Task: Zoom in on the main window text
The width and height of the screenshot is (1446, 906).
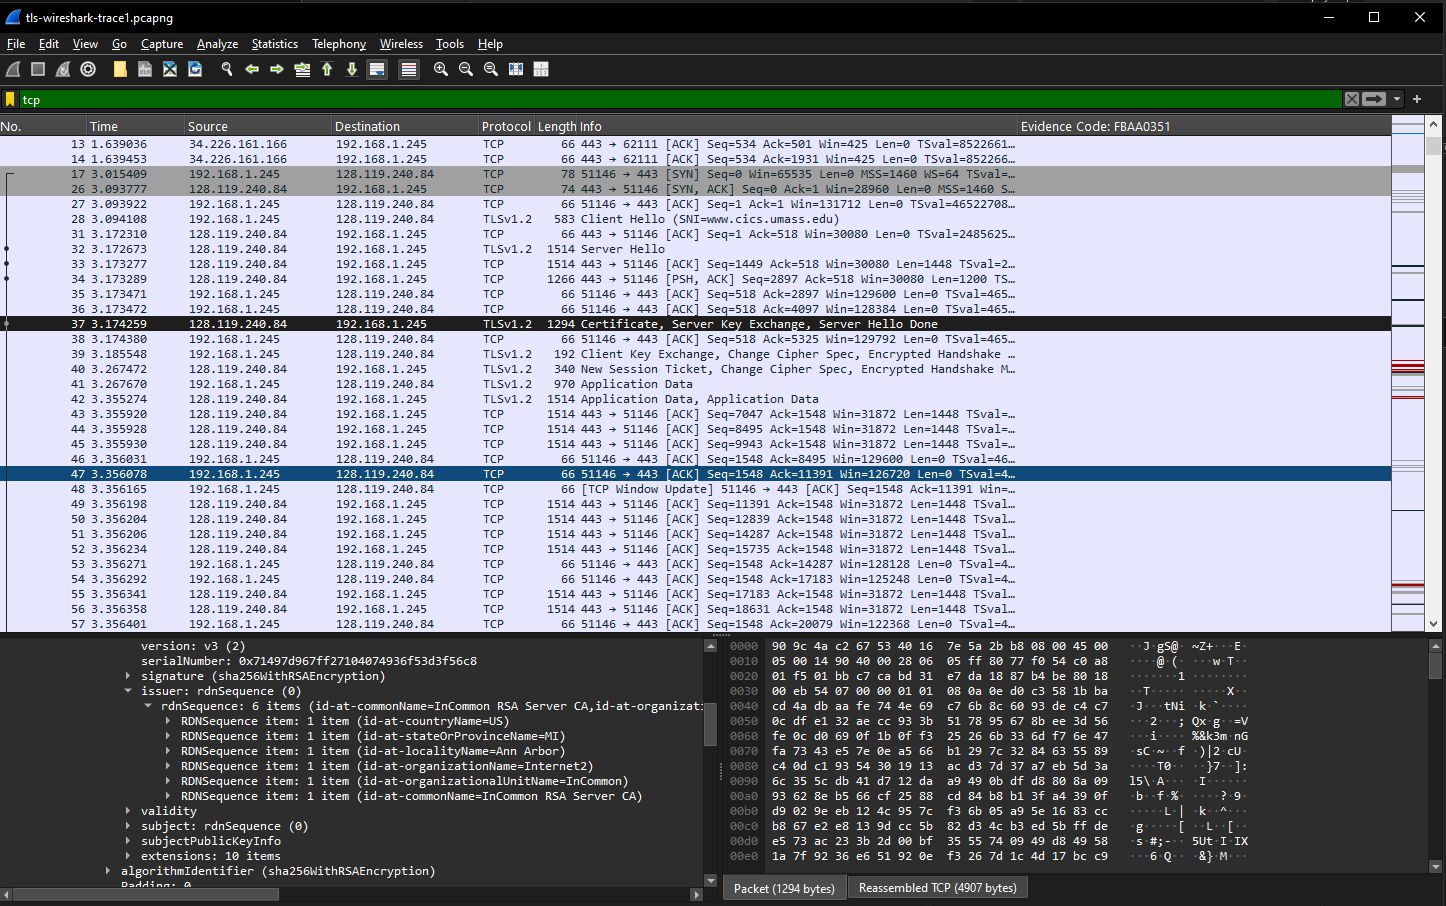Action: [441, 69]
